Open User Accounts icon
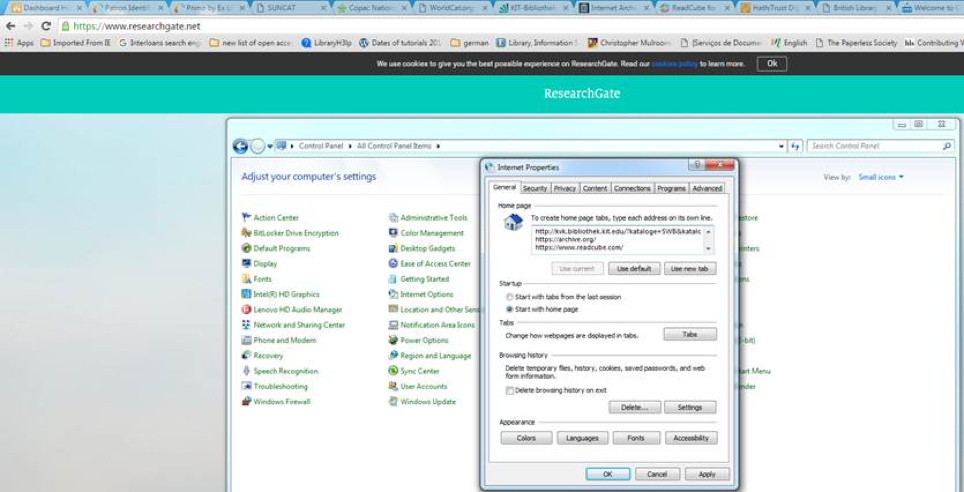The image size is (964, 492). [393, 386]
